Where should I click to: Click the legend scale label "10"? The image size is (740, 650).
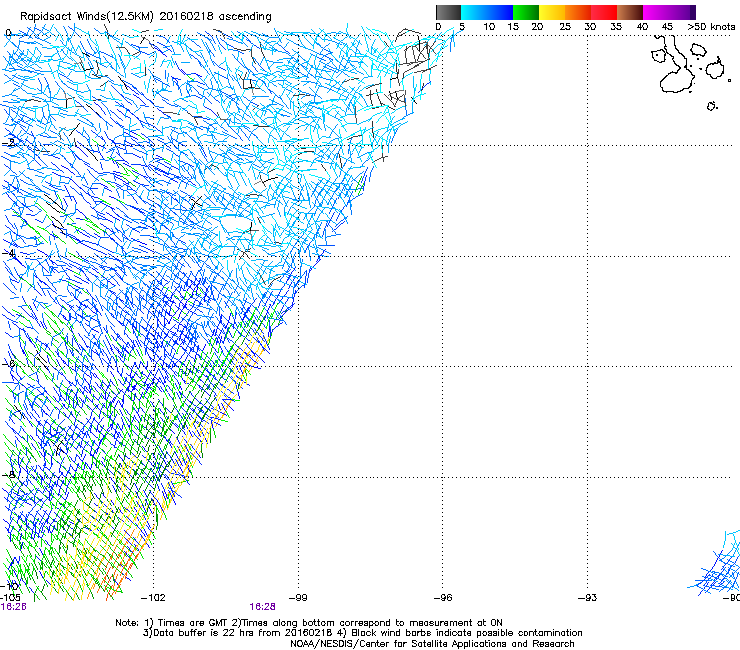489,27
